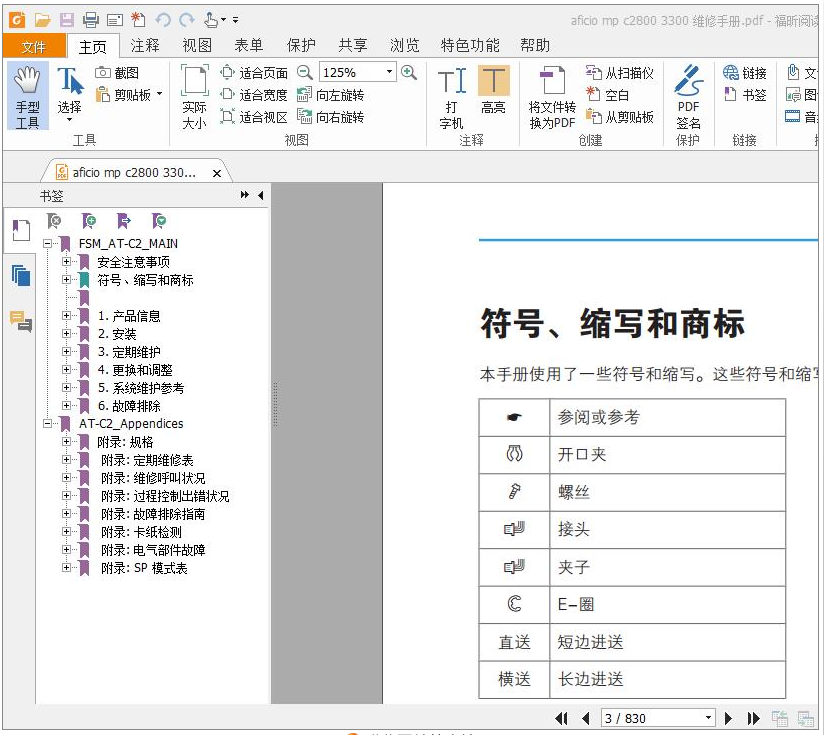Viewport: 824px width, 735px height.
Task: Activate the 选择 text selection tool
Action: 69,95
